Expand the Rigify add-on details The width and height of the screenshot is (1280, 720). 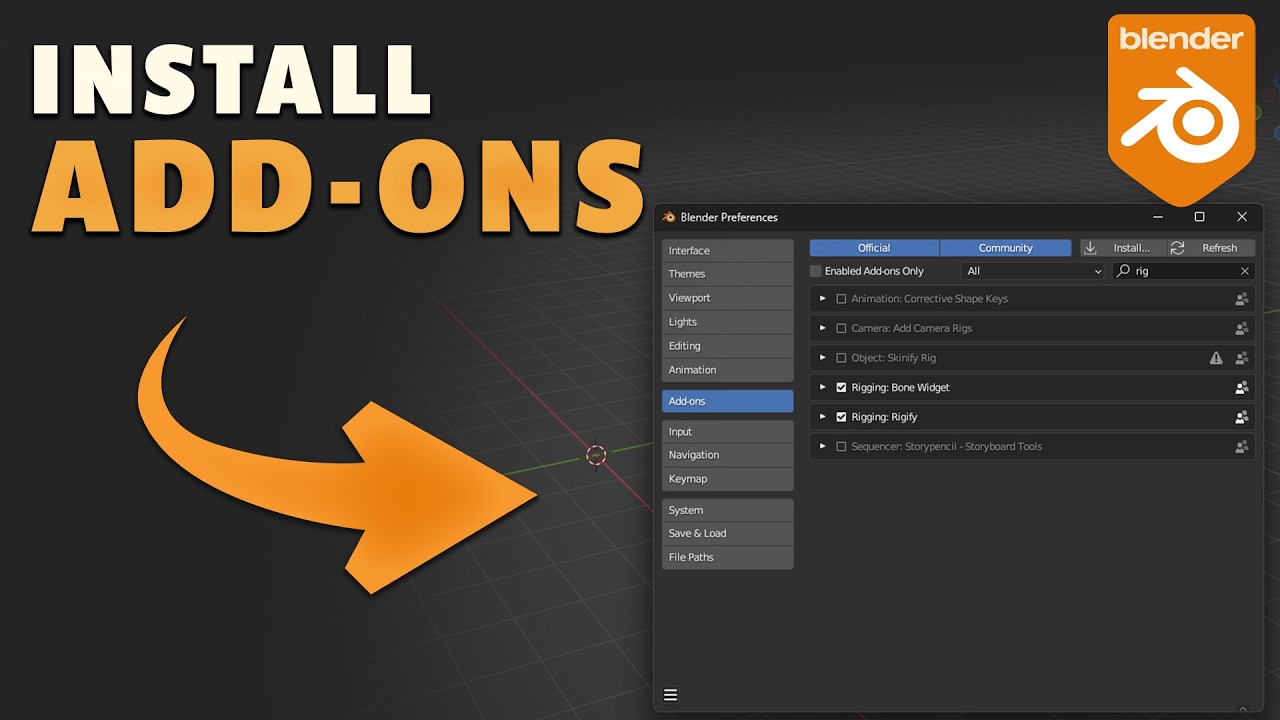pos(823,417)
